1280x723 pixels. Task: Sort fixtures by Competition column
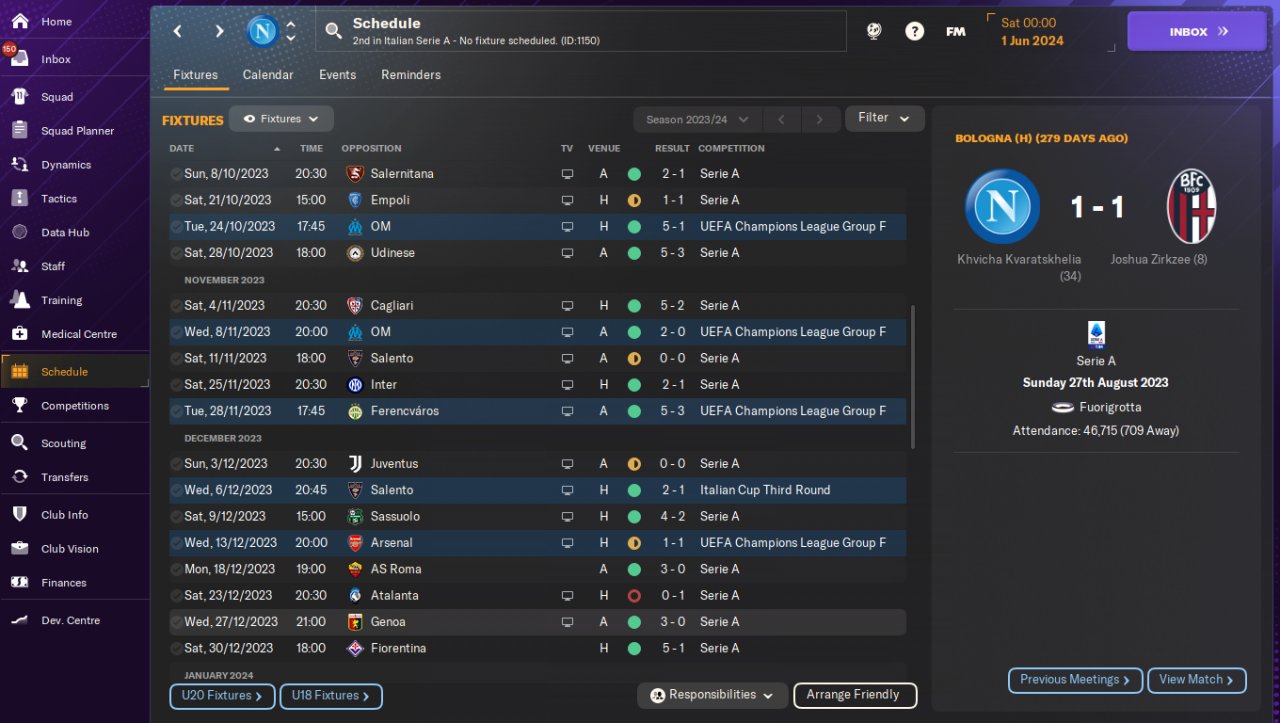731,148
